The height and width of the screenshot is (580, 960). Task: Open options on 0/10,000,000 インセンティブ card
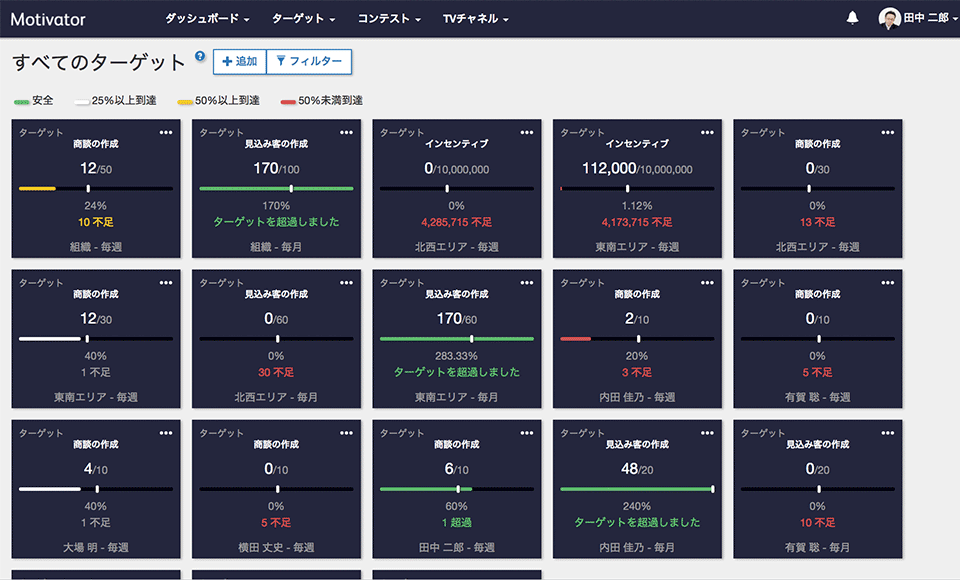click(527, 132)
